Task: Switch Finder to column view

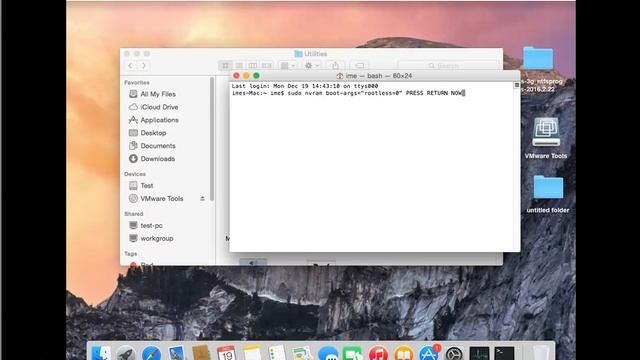Action: [x=253, y=65]
